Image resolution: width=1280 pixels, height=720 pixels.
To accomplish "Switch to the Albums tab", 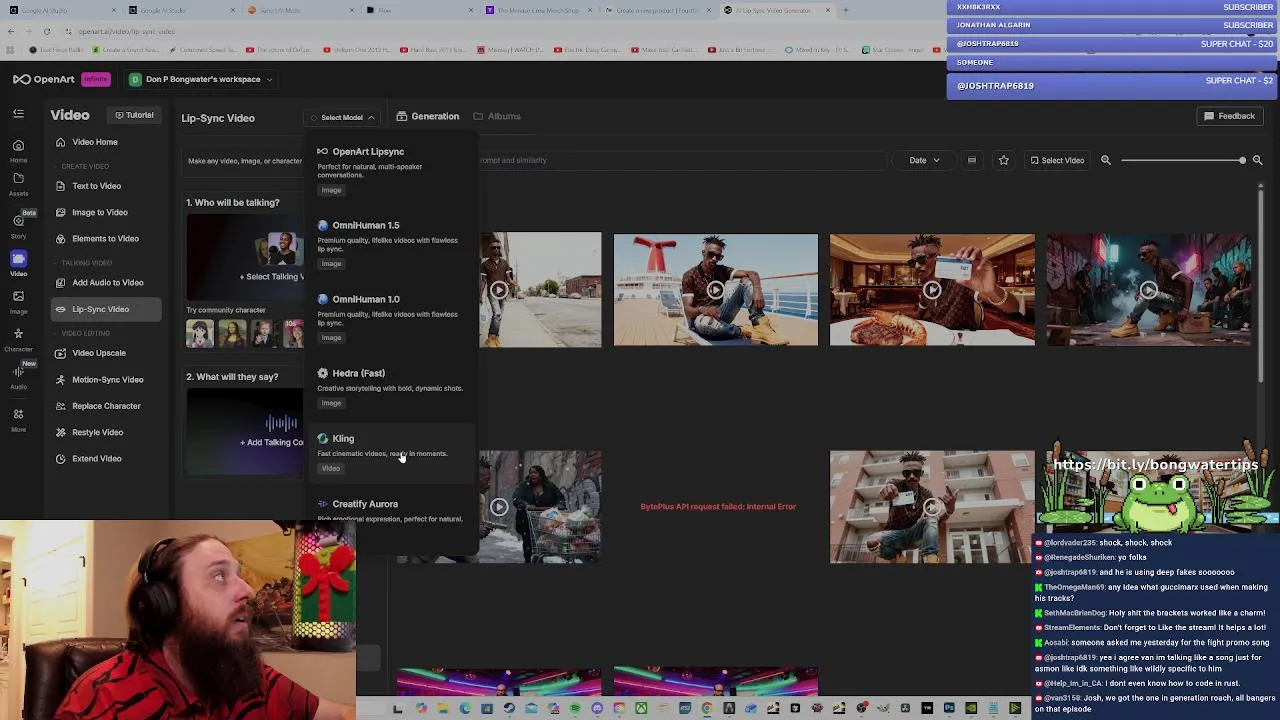I will (497, 116).
